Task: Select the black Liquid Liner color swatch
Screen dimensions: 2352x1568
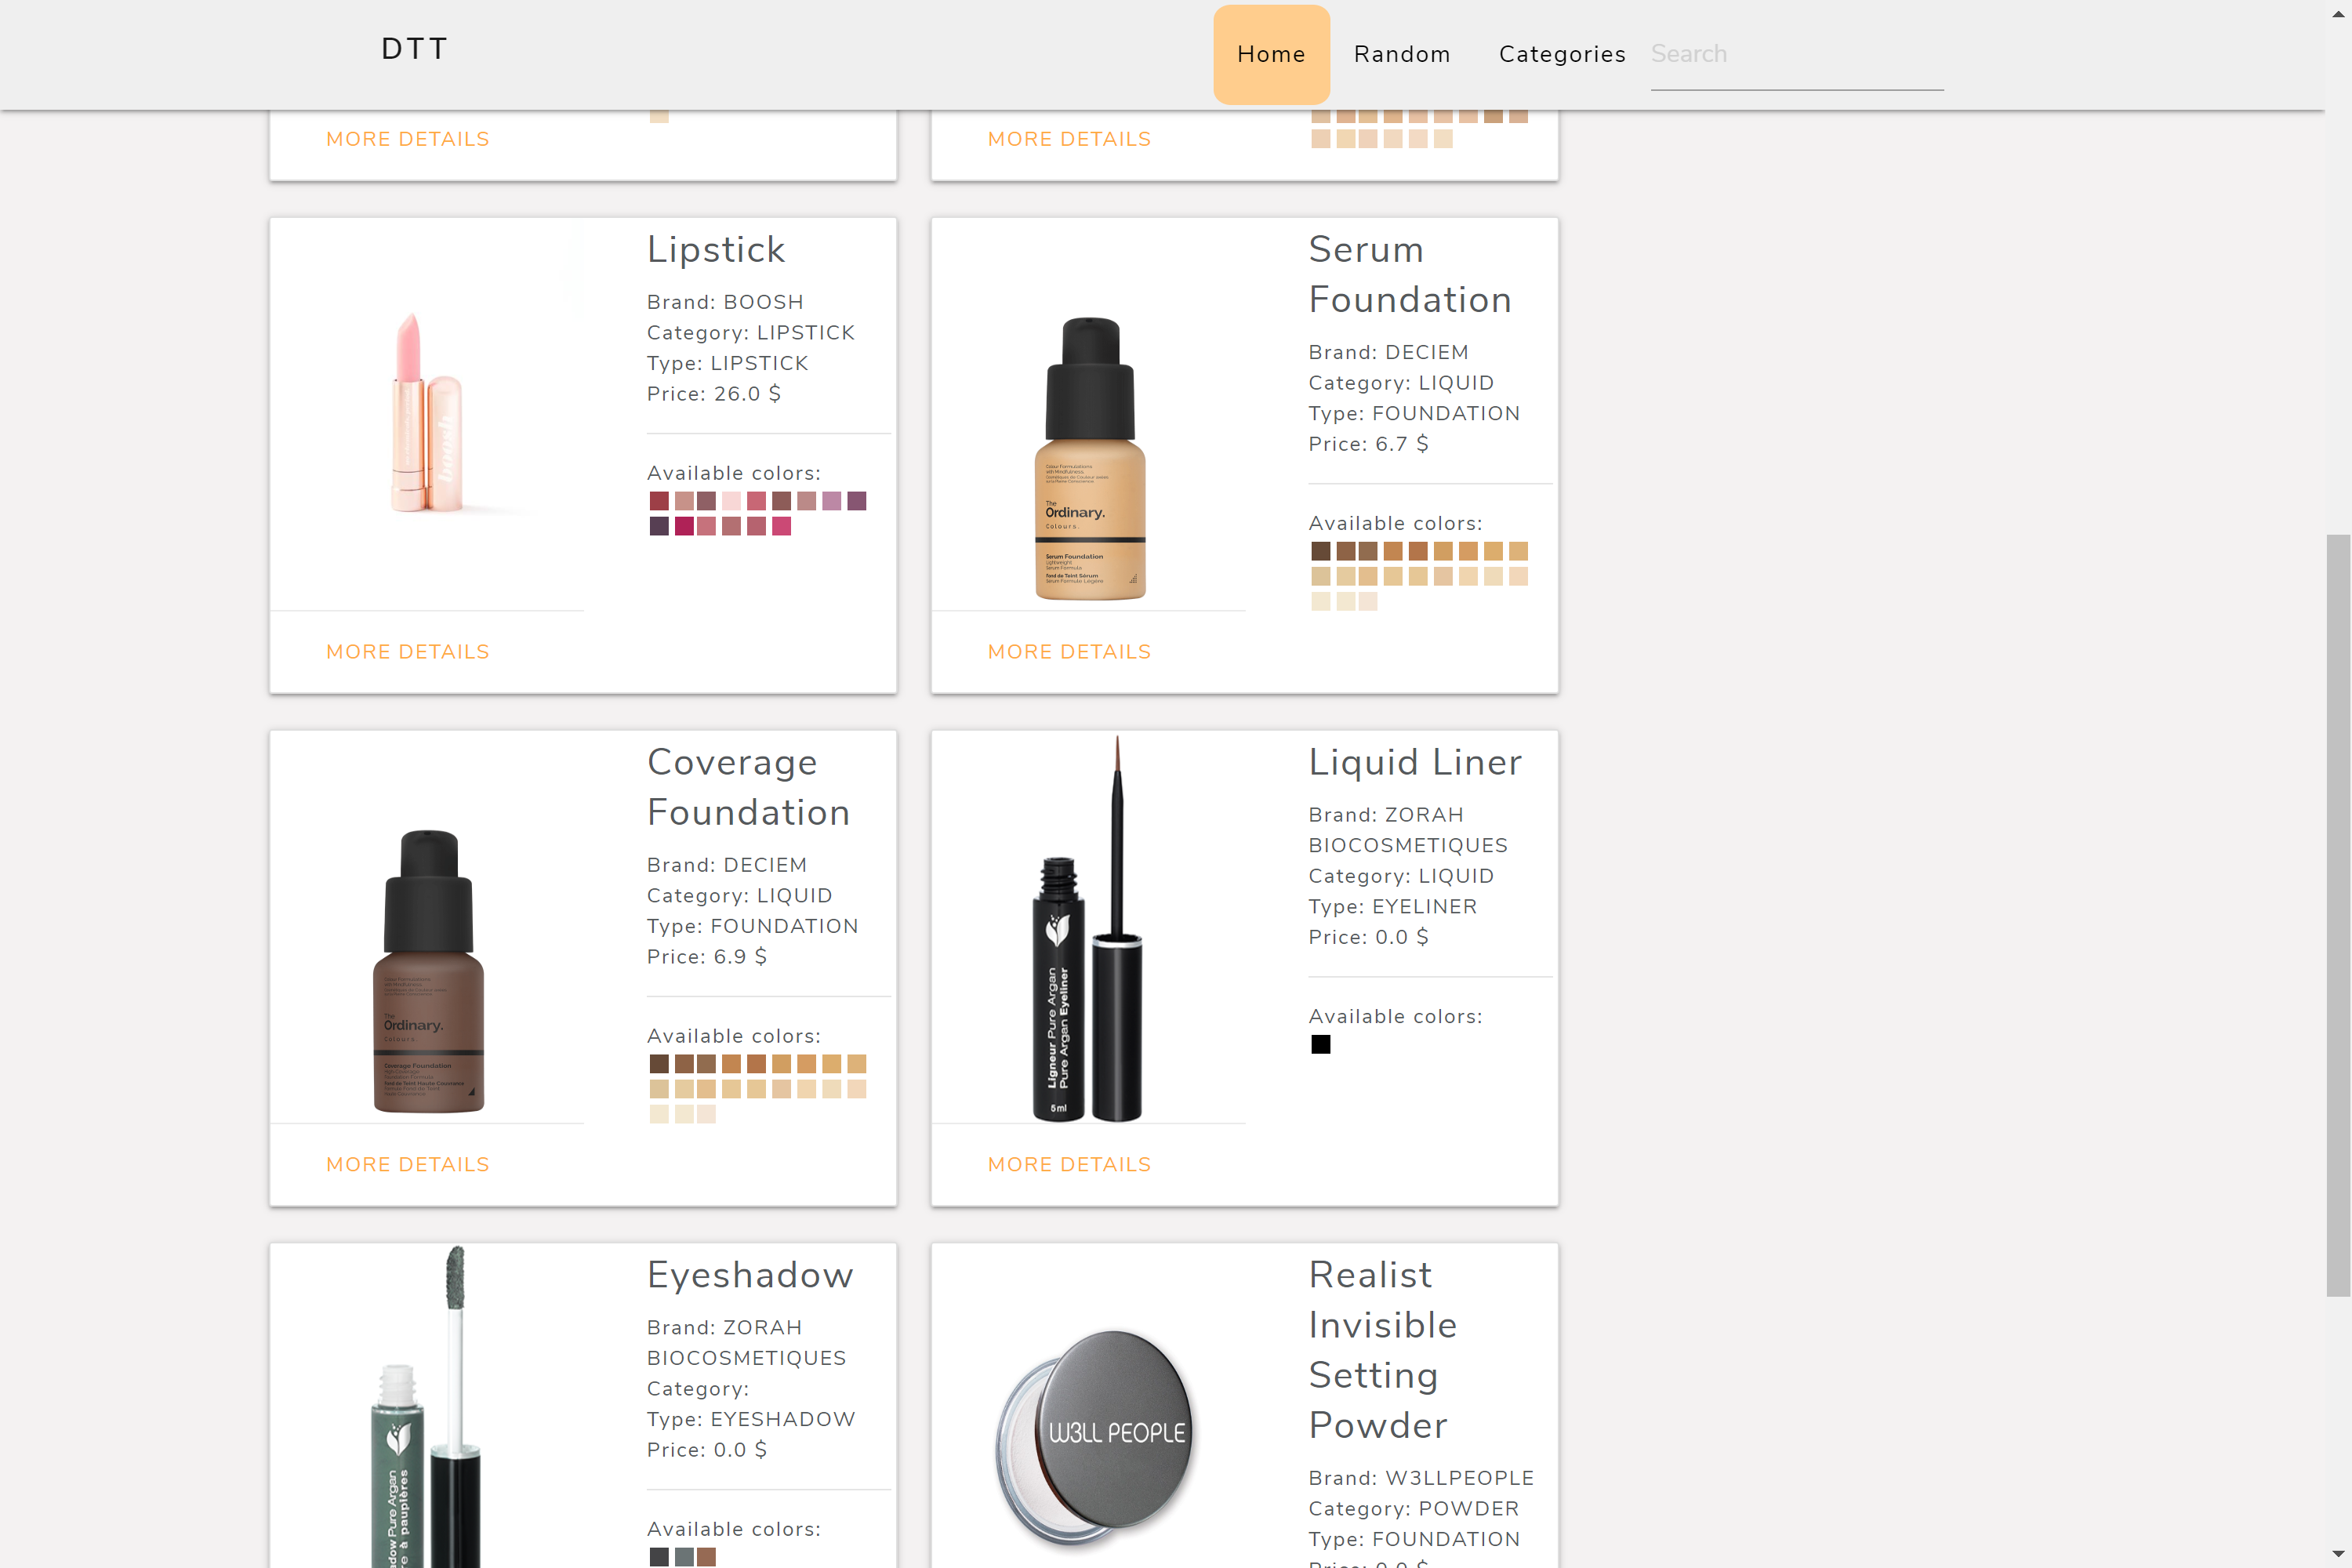Action: click(x=1320, y=1045)
